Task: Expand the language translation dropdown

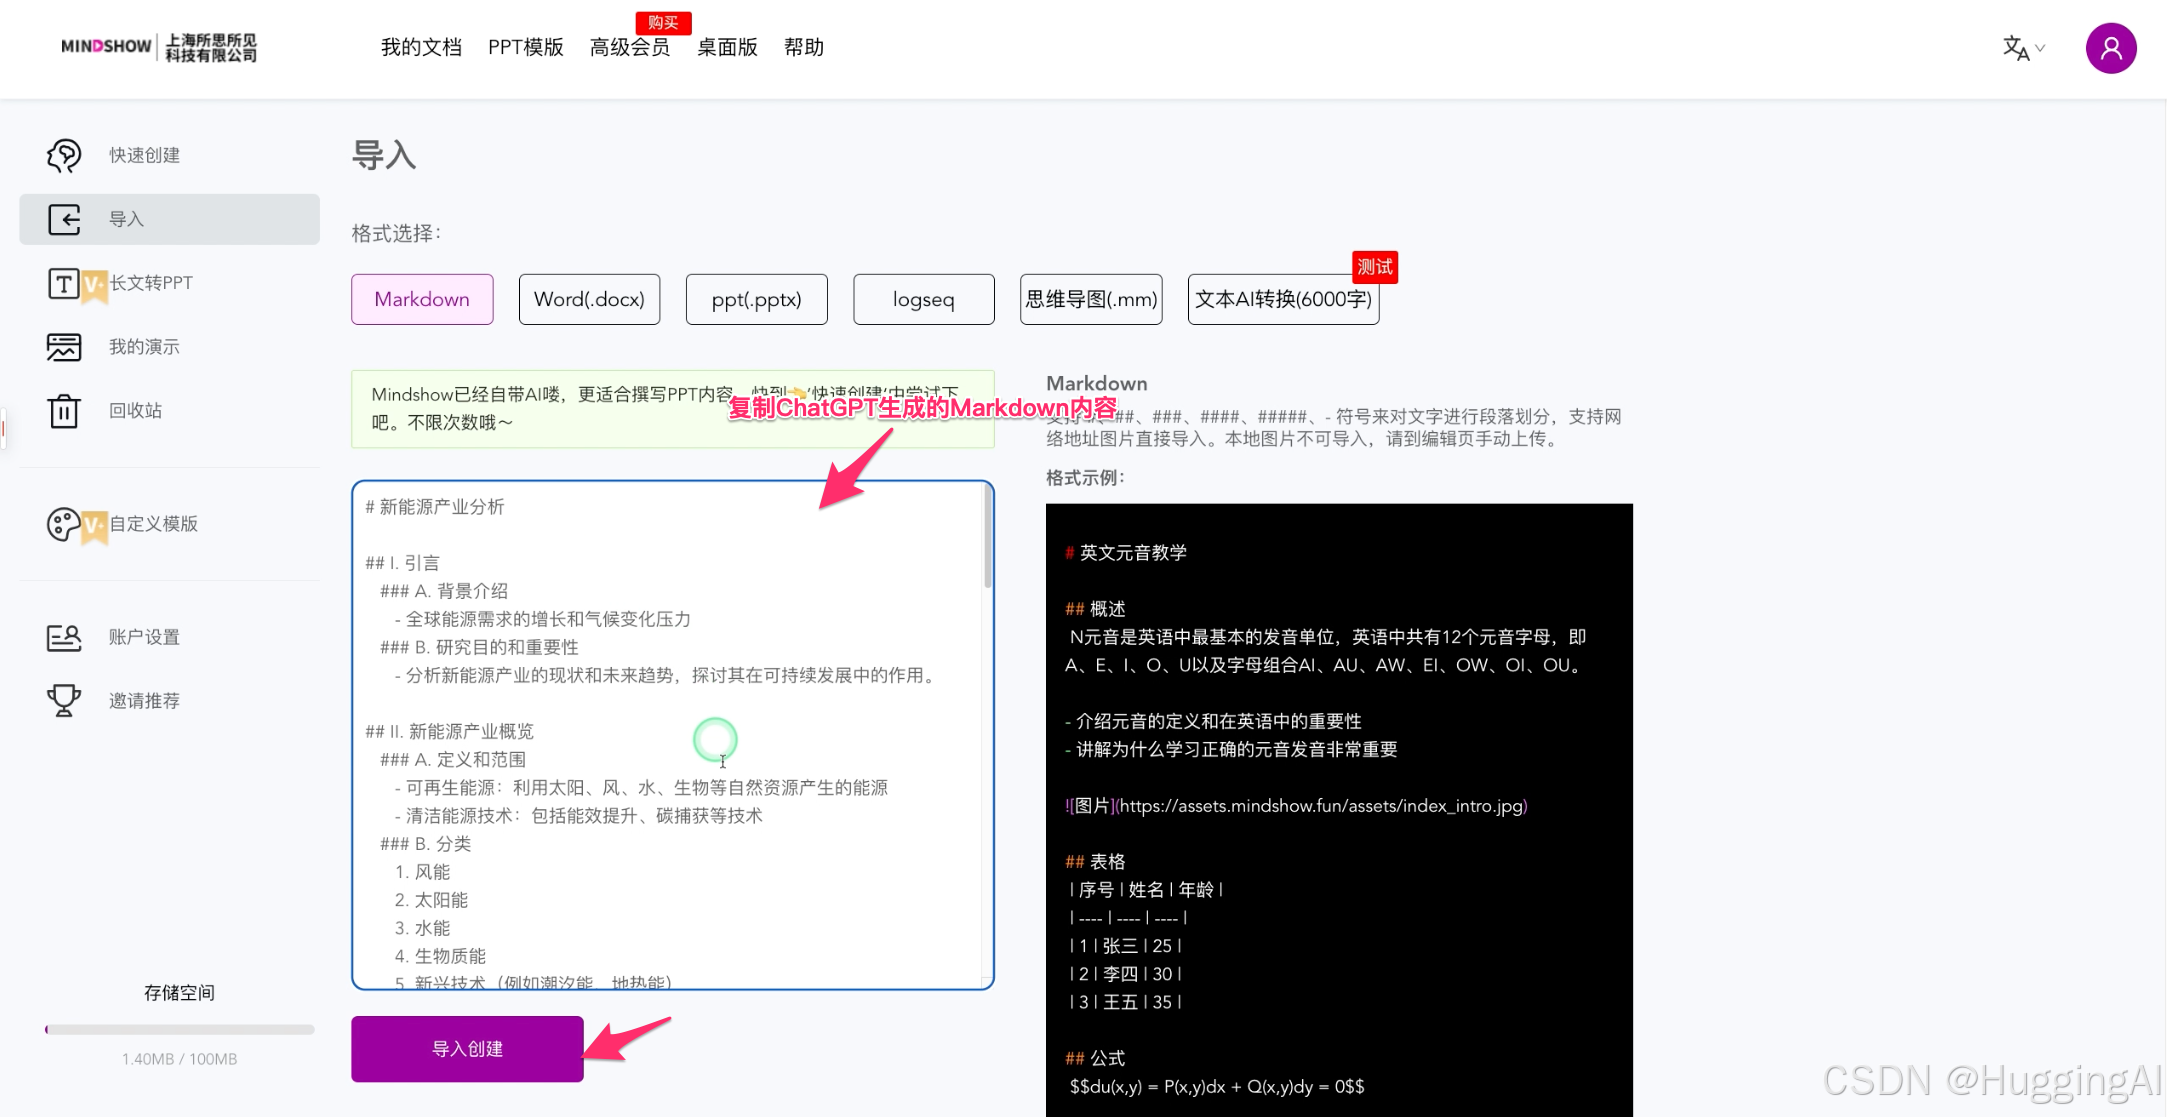Action: tap(2023, 48)
